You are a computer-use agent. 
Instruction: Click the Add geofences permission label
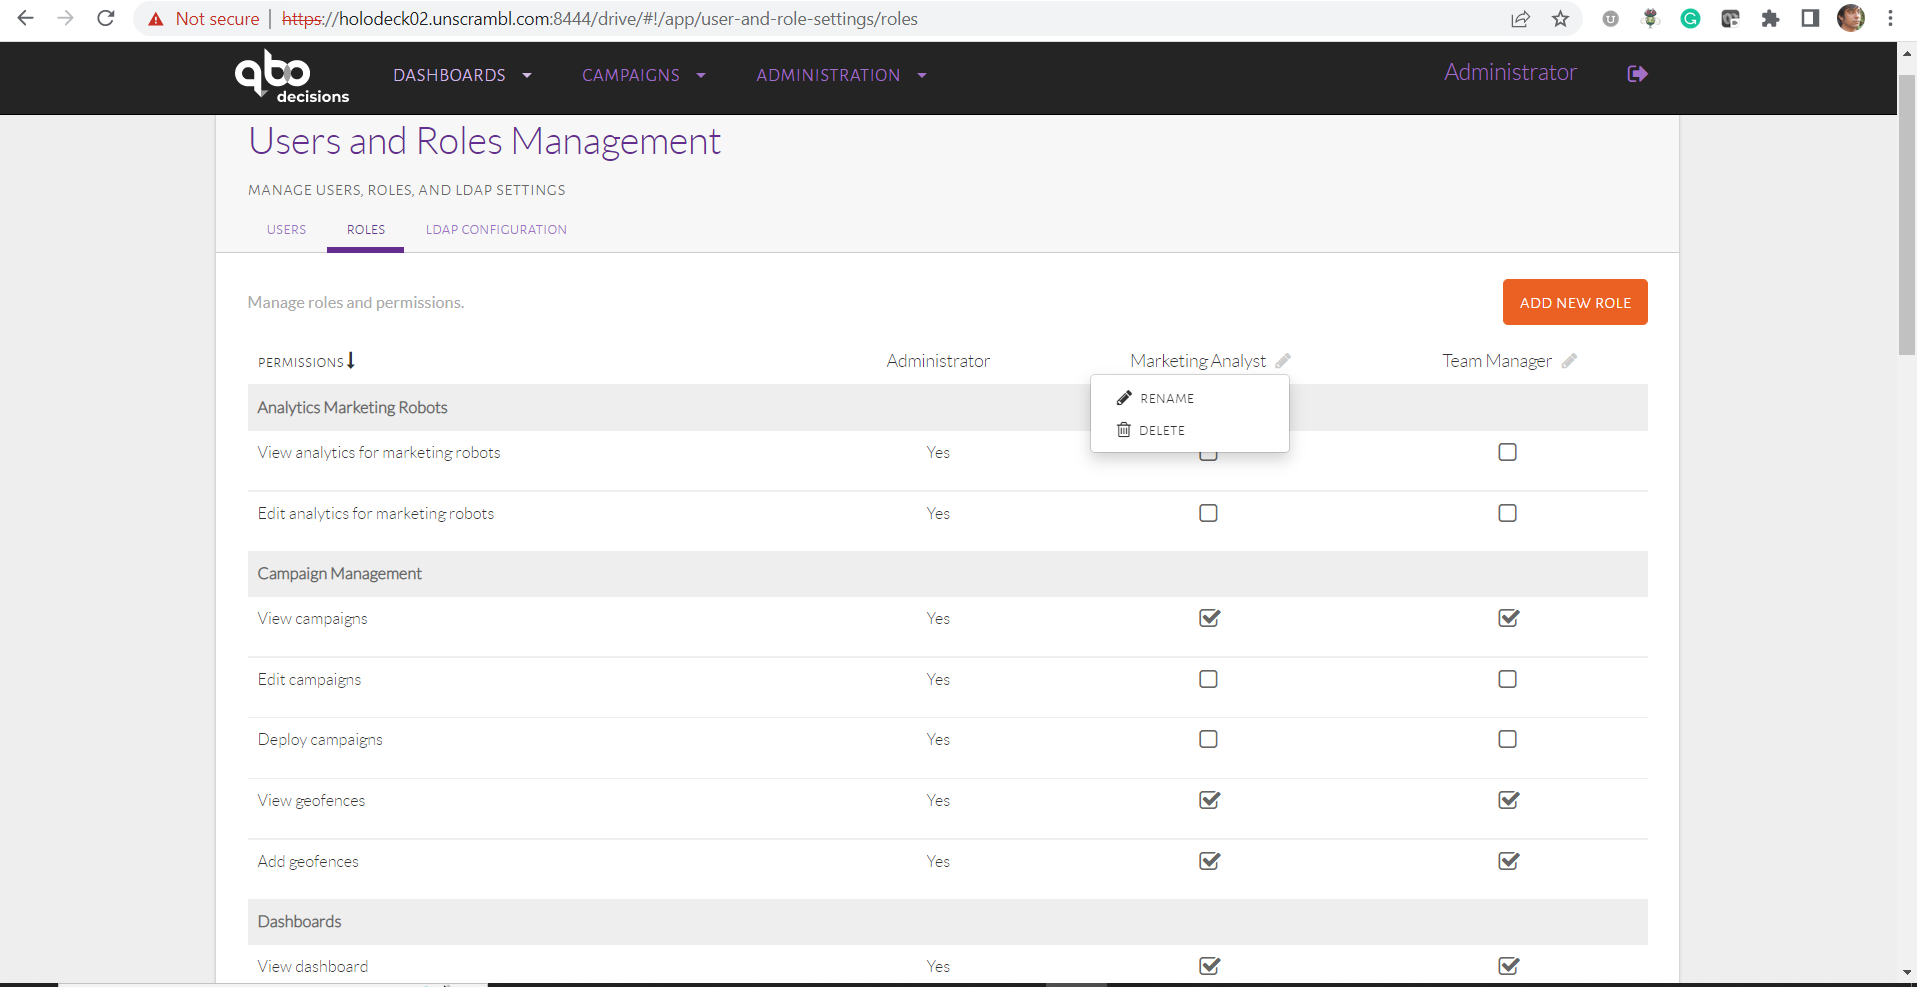[x=308, y=862]
